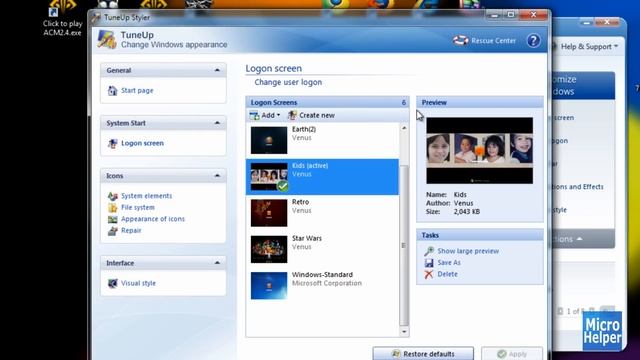Show large preview of logon screen
This screenshot has width=640, height=360.
pyautogui.click(x=468, y=251)
